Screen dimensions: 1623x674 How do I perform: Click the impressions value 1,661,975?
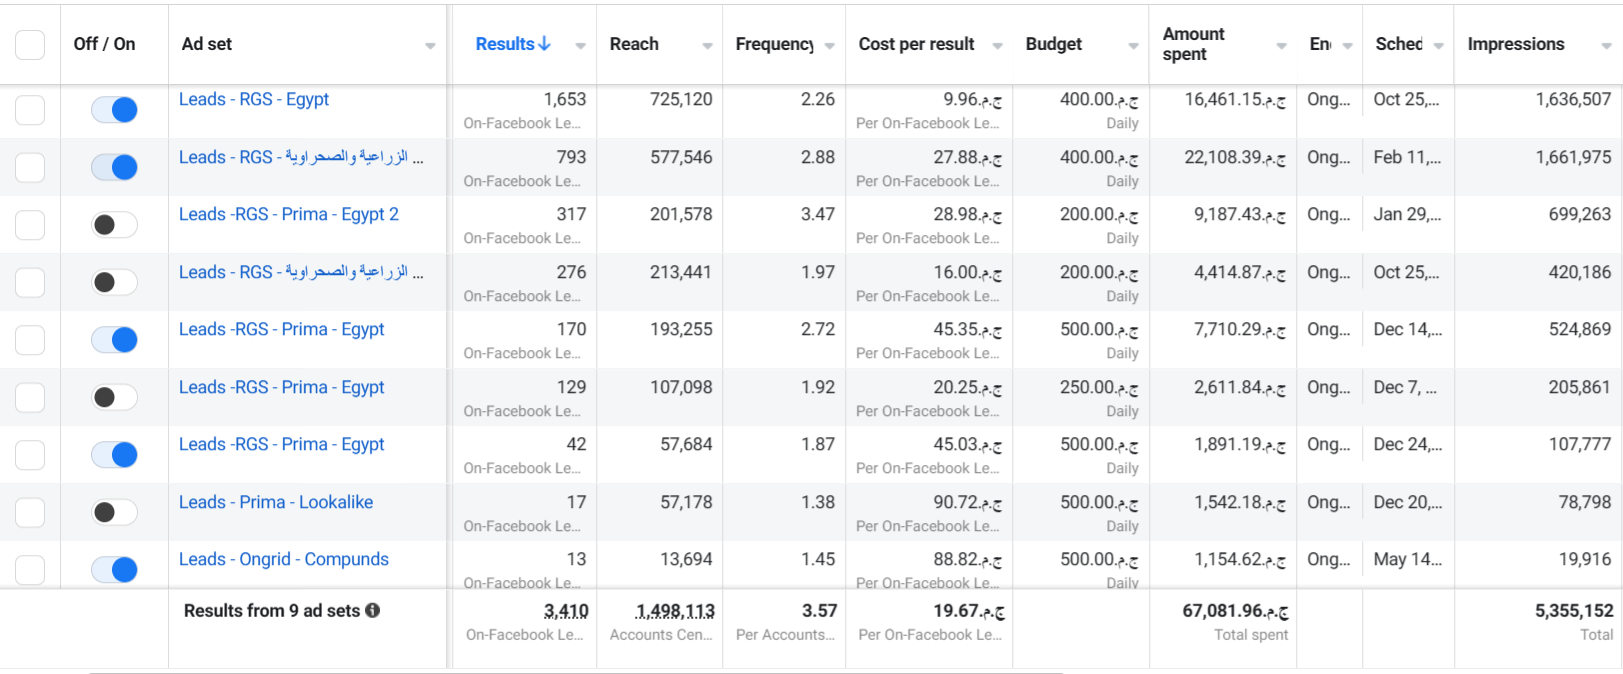tap(1573, 157)
